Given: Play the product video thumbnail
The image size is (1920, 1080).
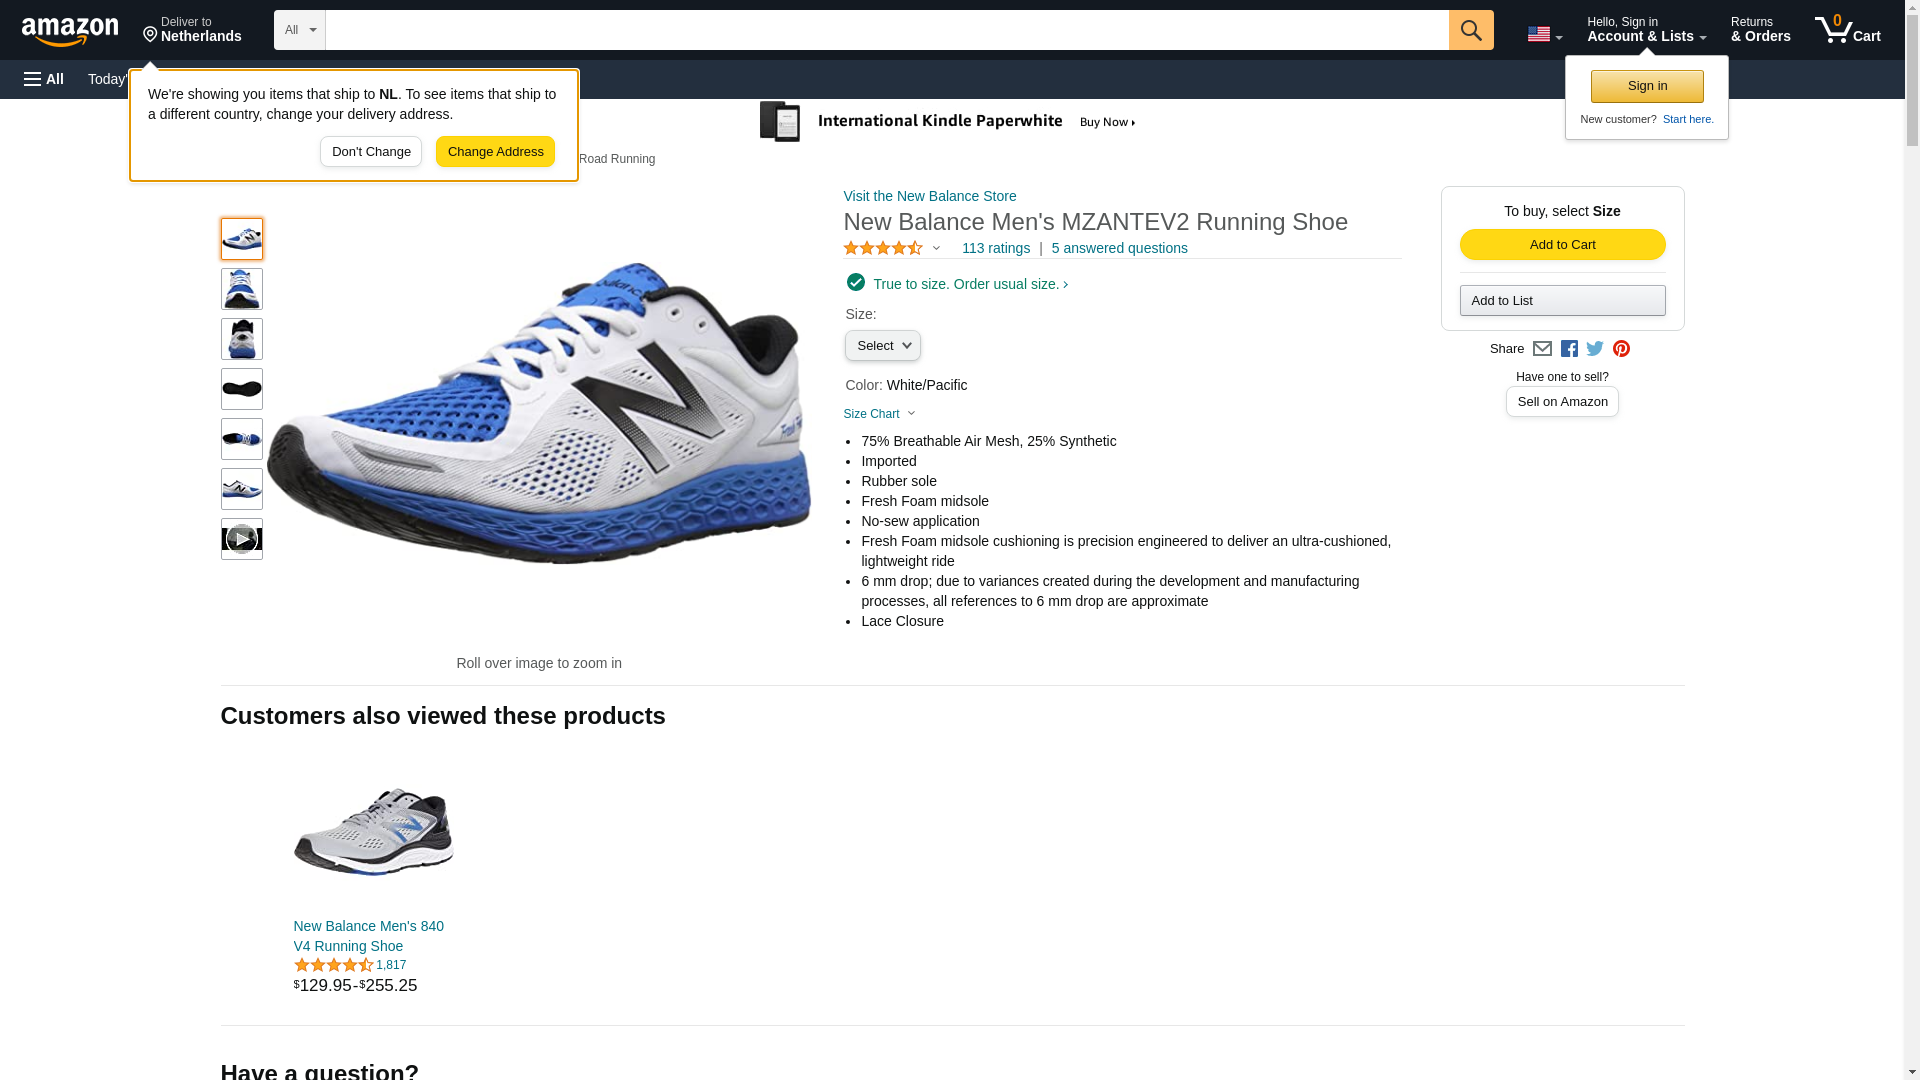Looking at the screenshot, I should (242, 539).
